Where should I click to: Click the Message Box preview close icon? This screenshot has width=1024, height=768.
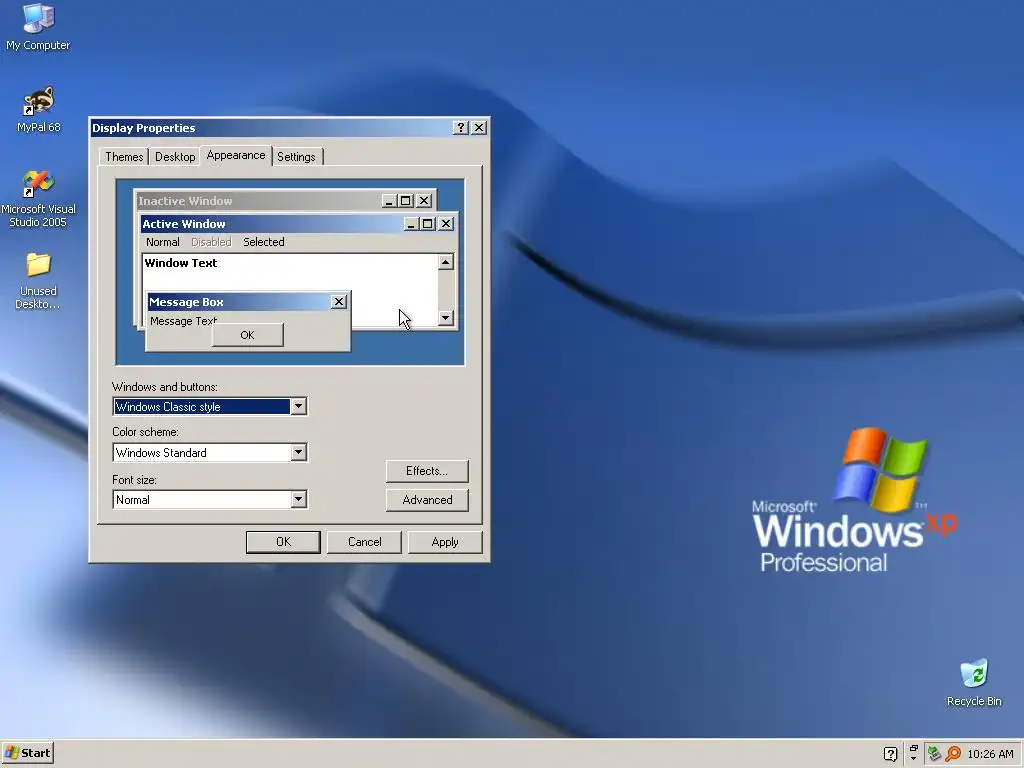[x=338, y=302]
